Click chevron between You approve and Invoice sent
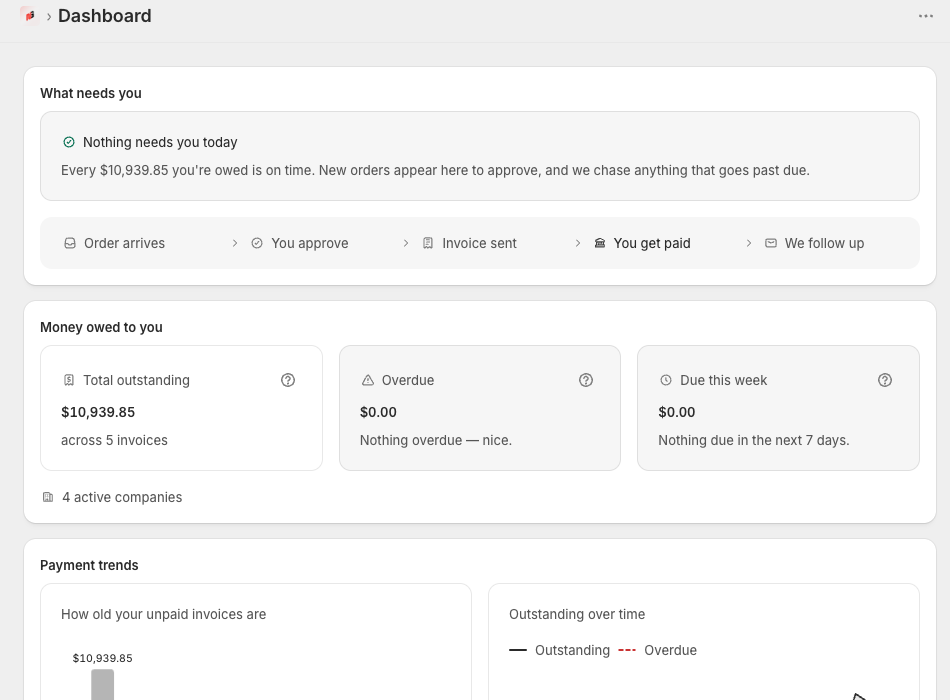Viewport: 950px width, 700px height. tap(406, 243)
